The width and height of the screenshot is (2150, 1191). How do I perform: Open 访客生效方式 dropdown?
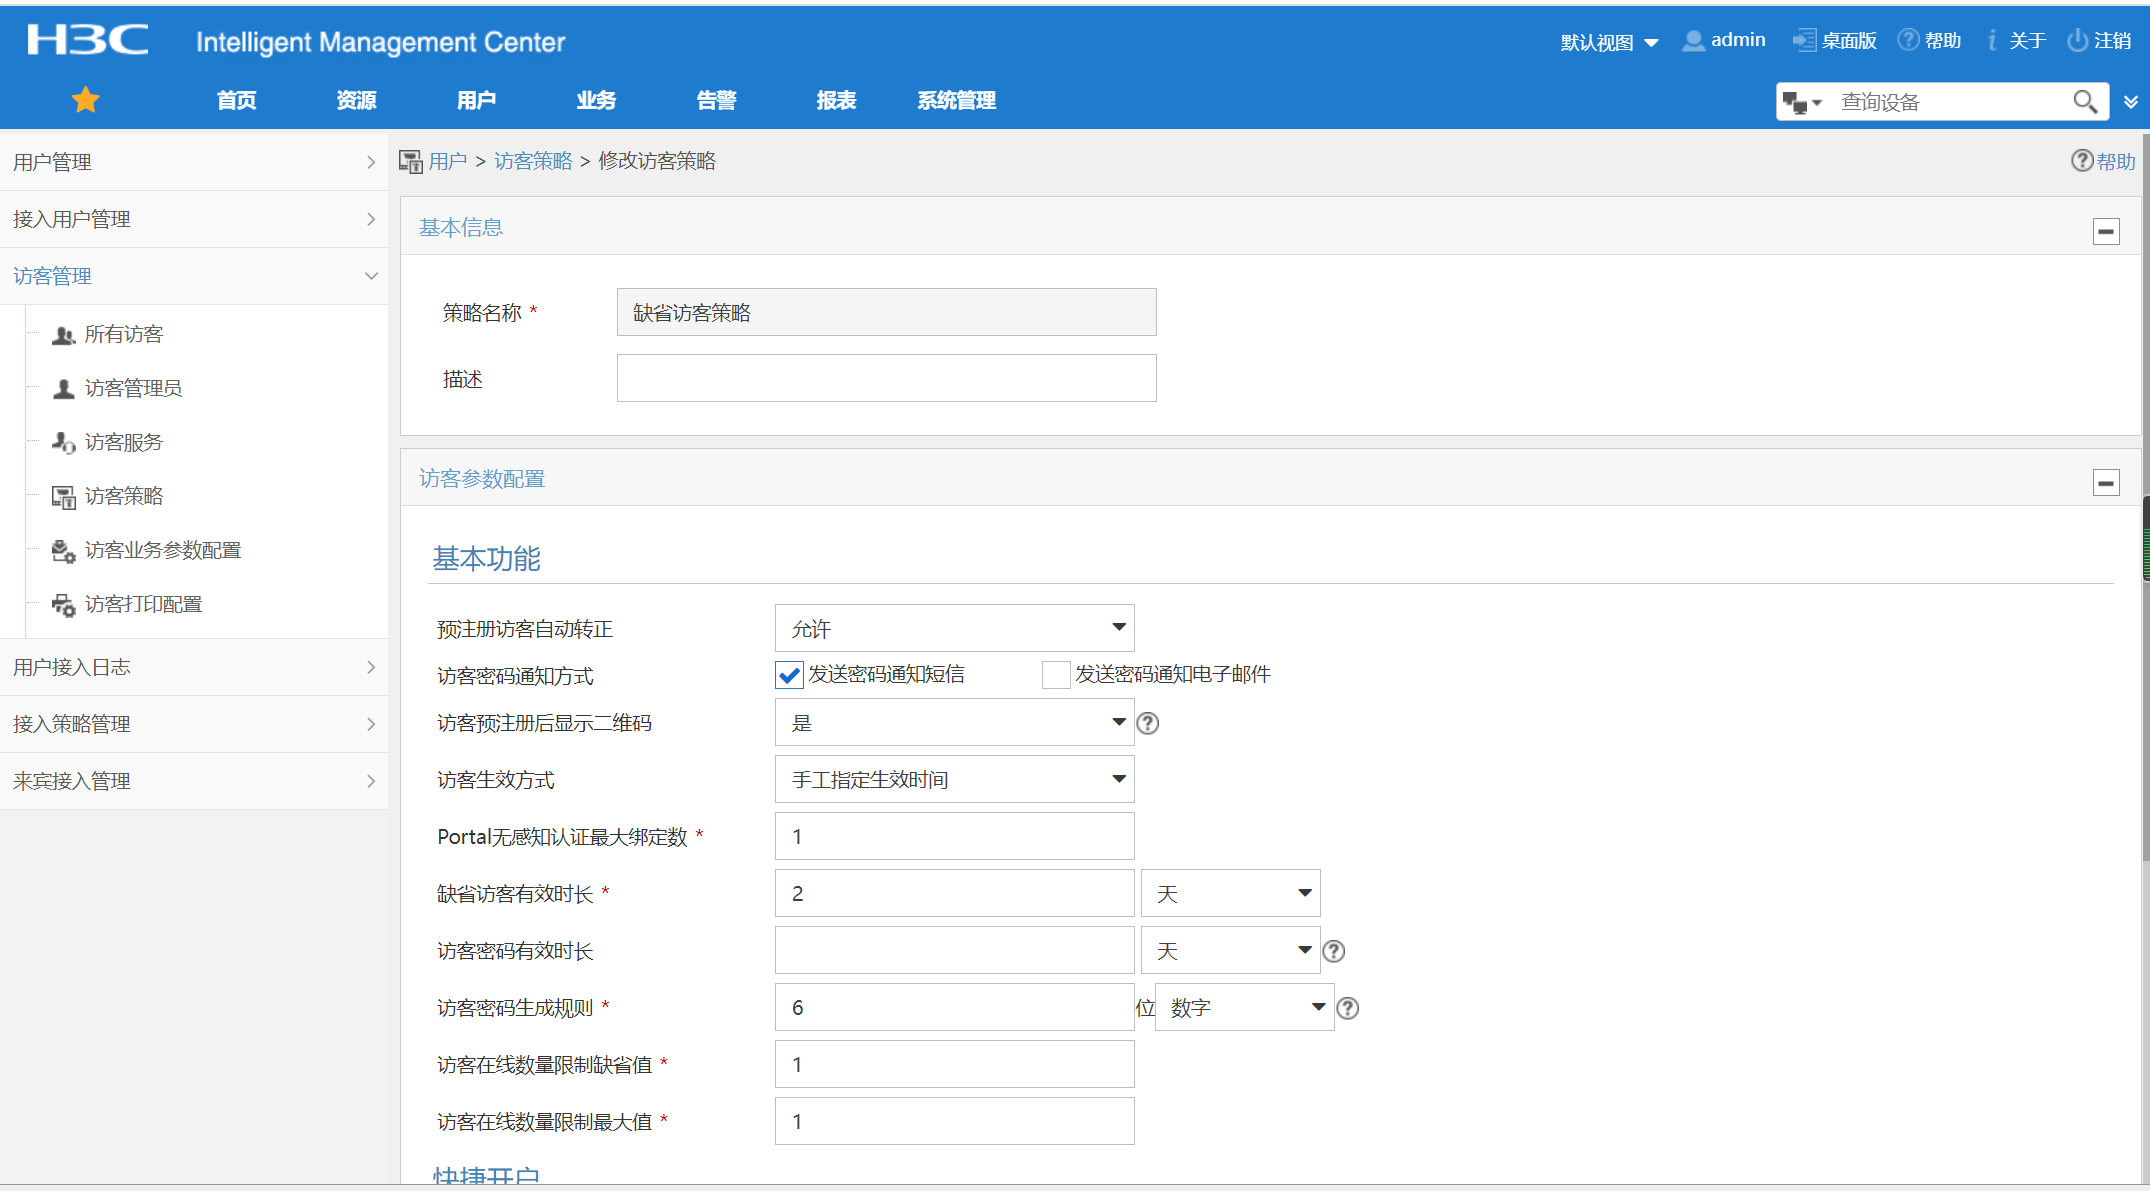[x=954, y=779]
